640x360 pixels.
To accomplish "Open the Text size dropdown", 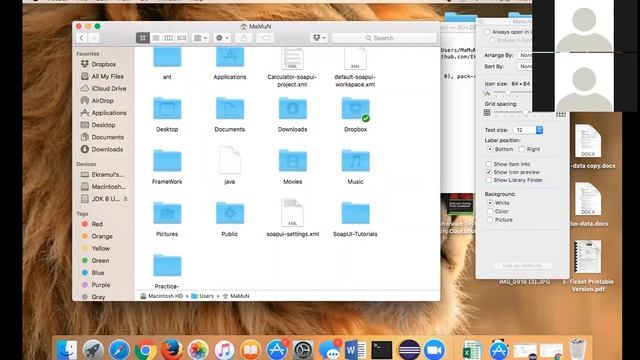I will pyautogui.click(x=528, y=130).
